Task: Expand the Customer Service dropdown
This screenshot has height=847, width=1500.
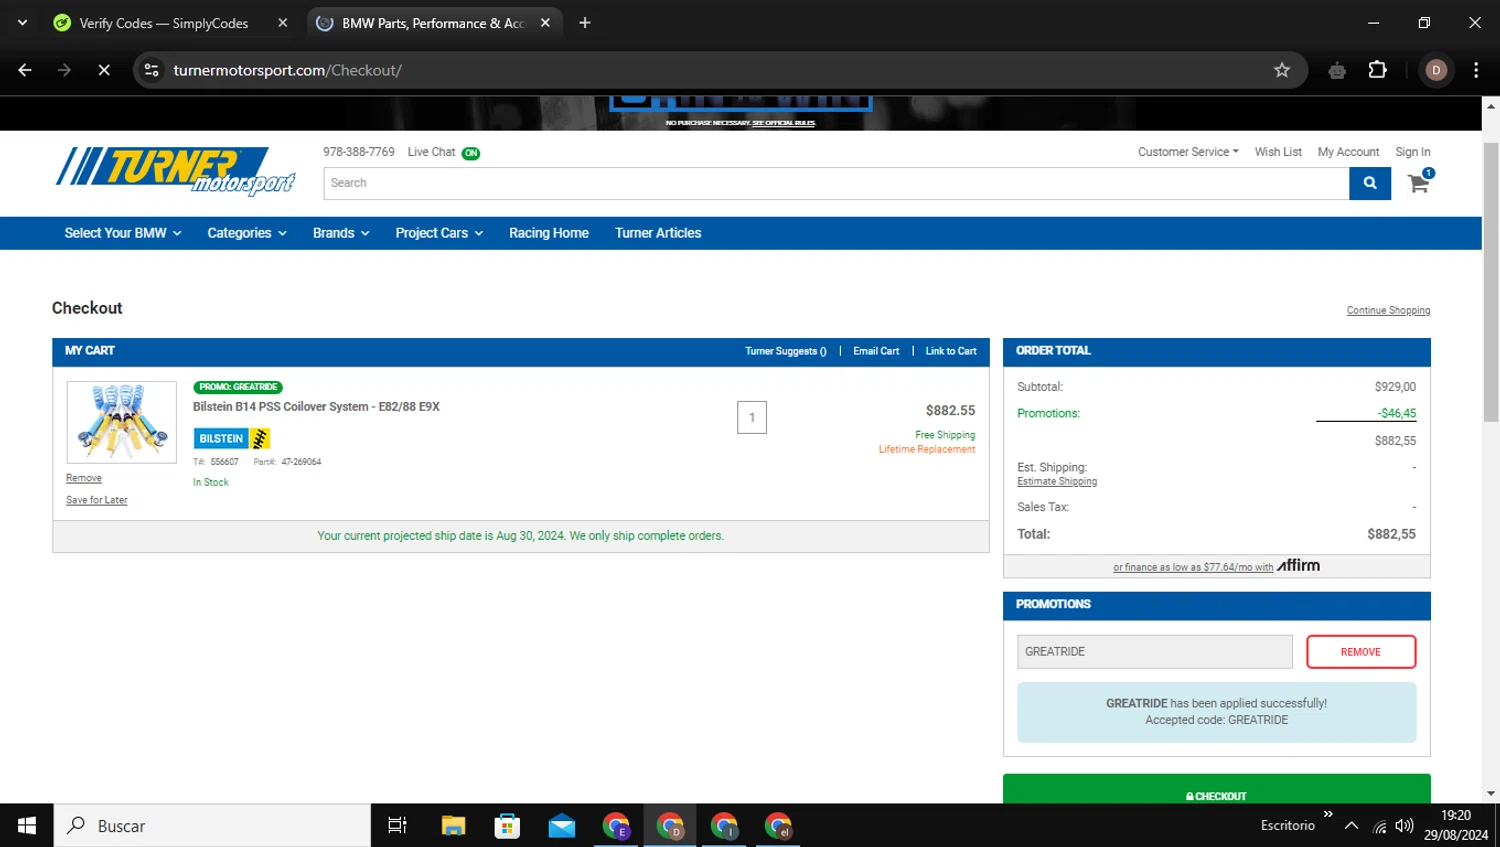Action: coord(1188,152)
